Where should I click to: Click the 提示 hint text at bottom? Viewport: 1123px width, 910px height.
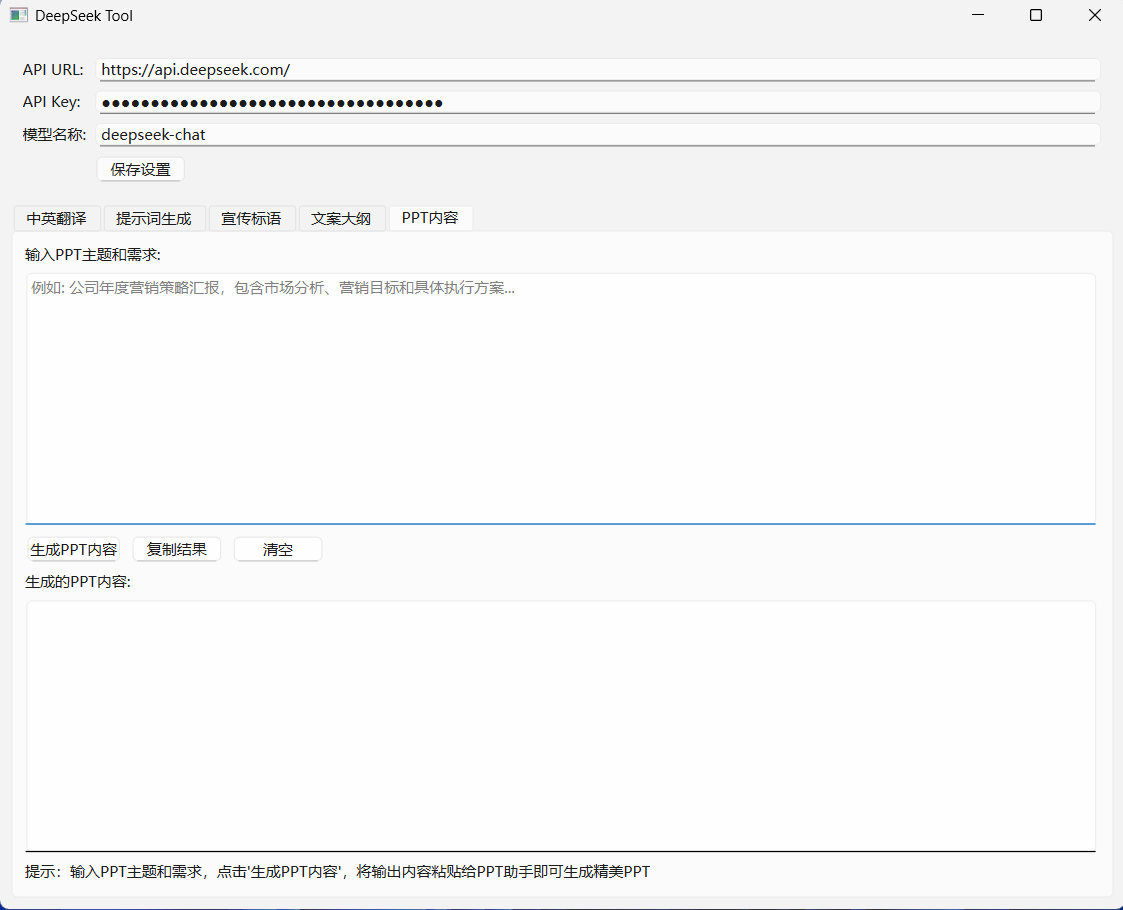tap(337, 872)
